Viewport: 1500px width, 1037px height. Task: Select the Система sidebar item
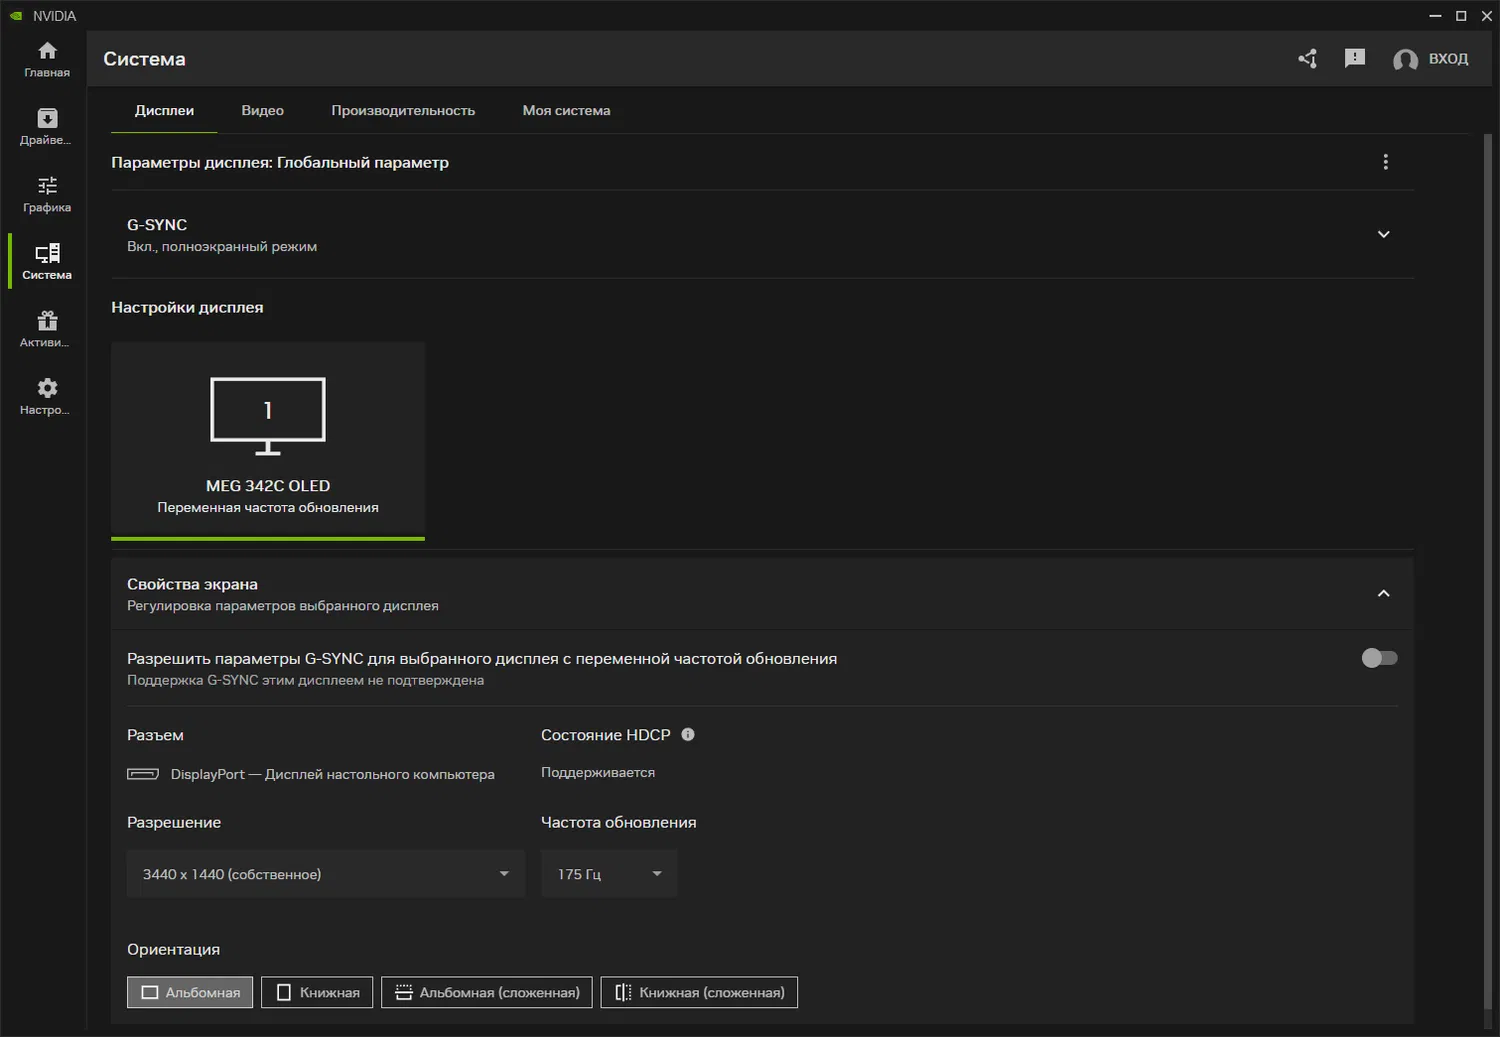[x=47, y=261]
